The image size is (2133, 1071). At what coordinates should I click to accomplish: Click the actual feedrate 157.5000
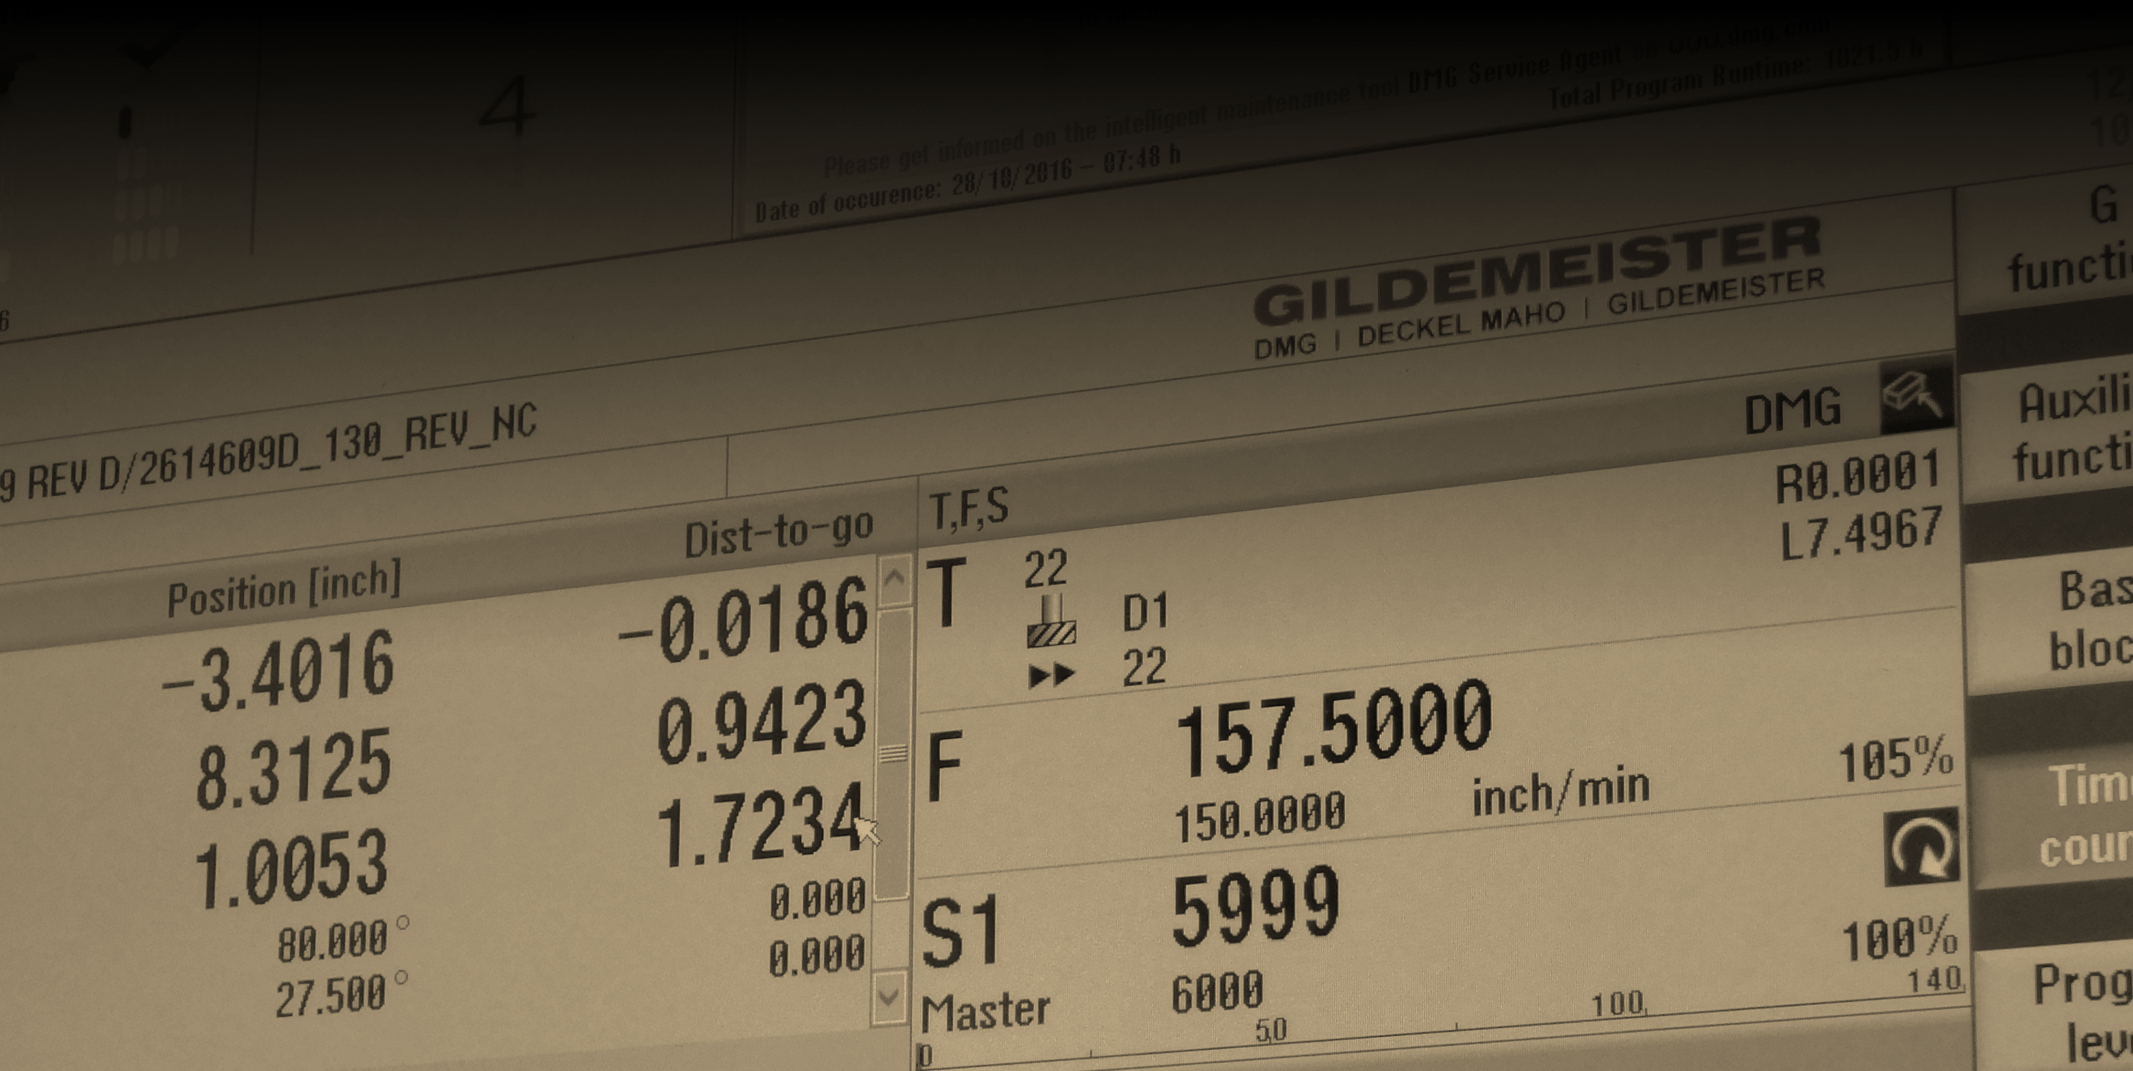coord(1333,730)
